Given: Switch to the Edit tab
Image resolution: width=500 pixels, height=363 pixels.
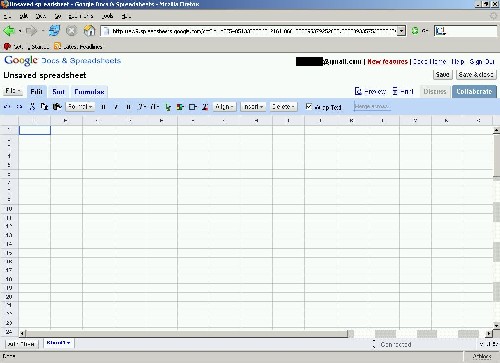Looking at the screenshot, I should click(36, 91).
